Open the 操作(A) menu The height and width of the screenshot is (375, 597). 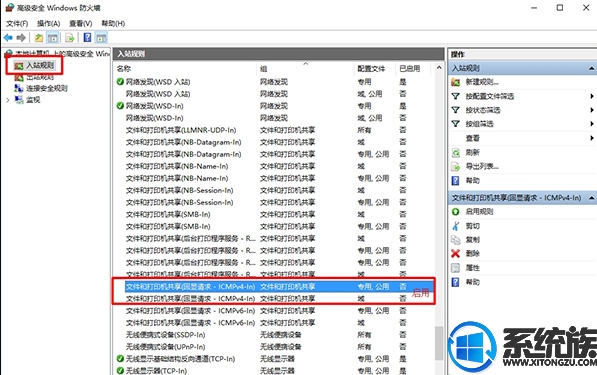point(48,24)
